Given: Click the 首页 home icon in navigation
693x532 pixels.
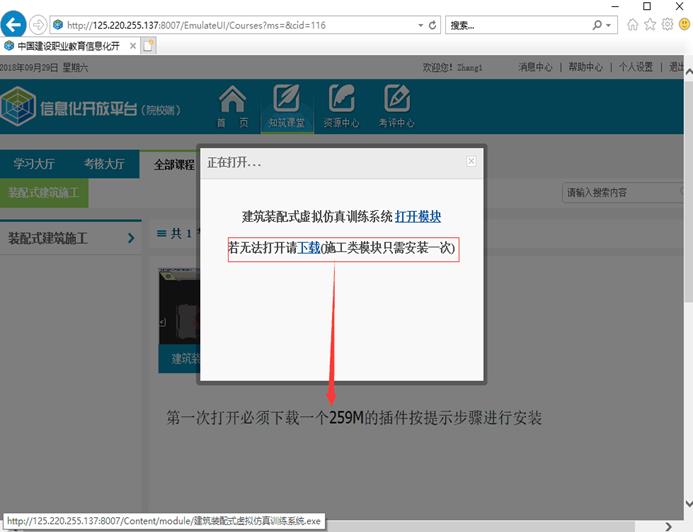Looking at the screenshot, I should (x=232, y=105).
